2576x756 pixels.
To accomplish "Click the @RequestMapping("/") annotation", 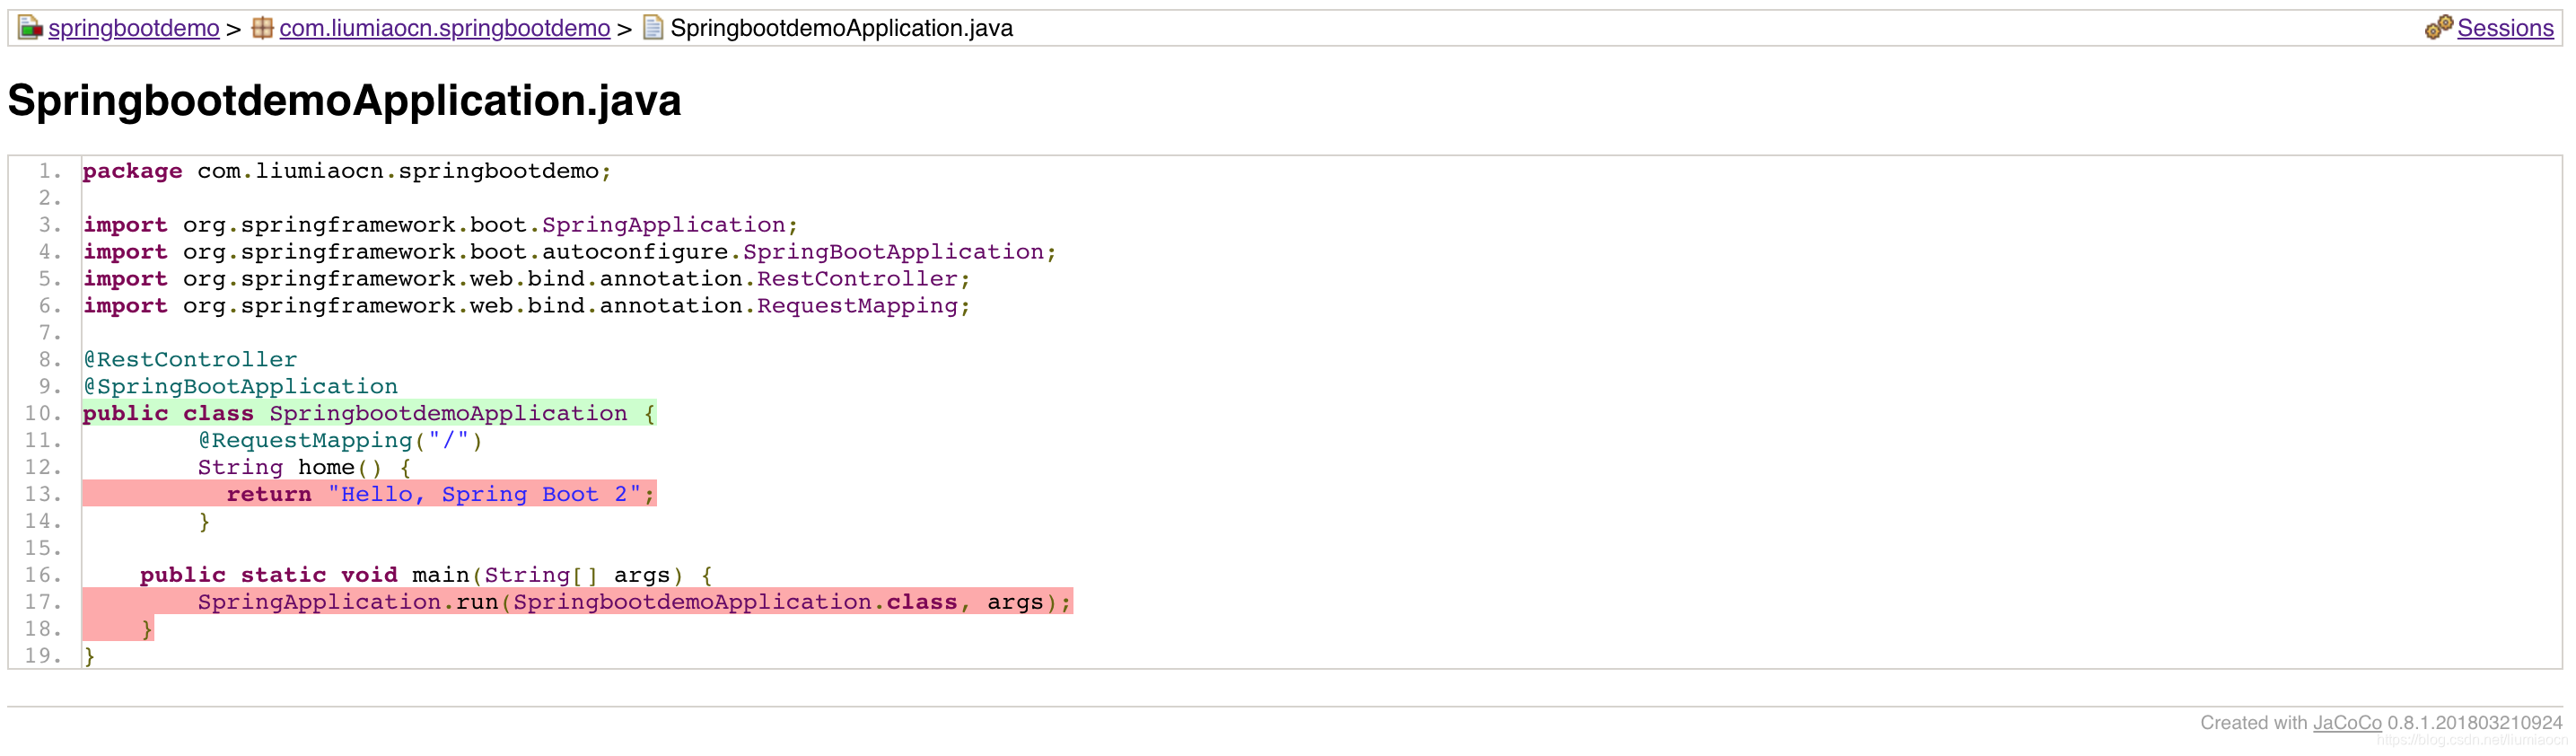I will coord(340,441).
